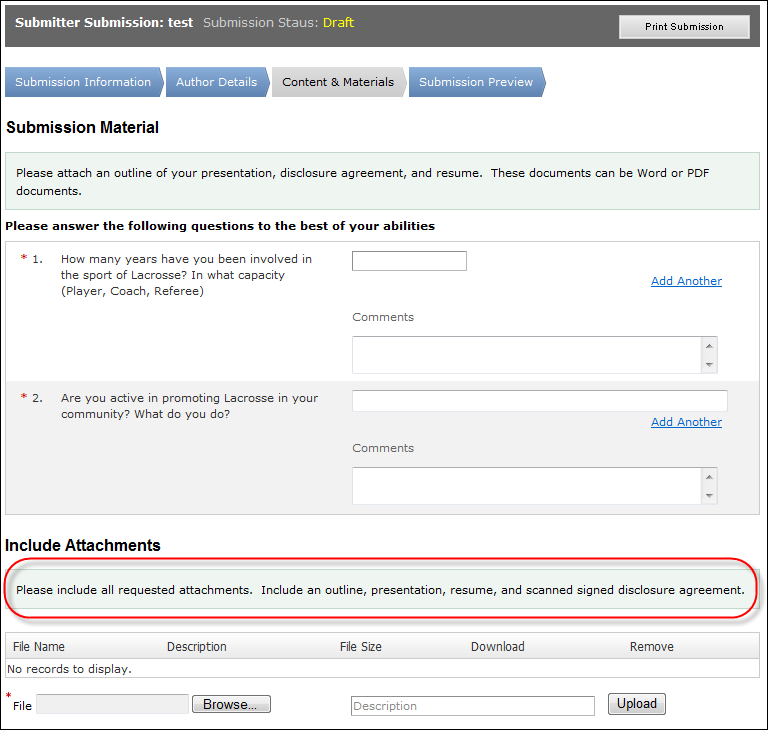Click the Browse button to choose a file
768x730 pixels.
click(x=230, y=705)
